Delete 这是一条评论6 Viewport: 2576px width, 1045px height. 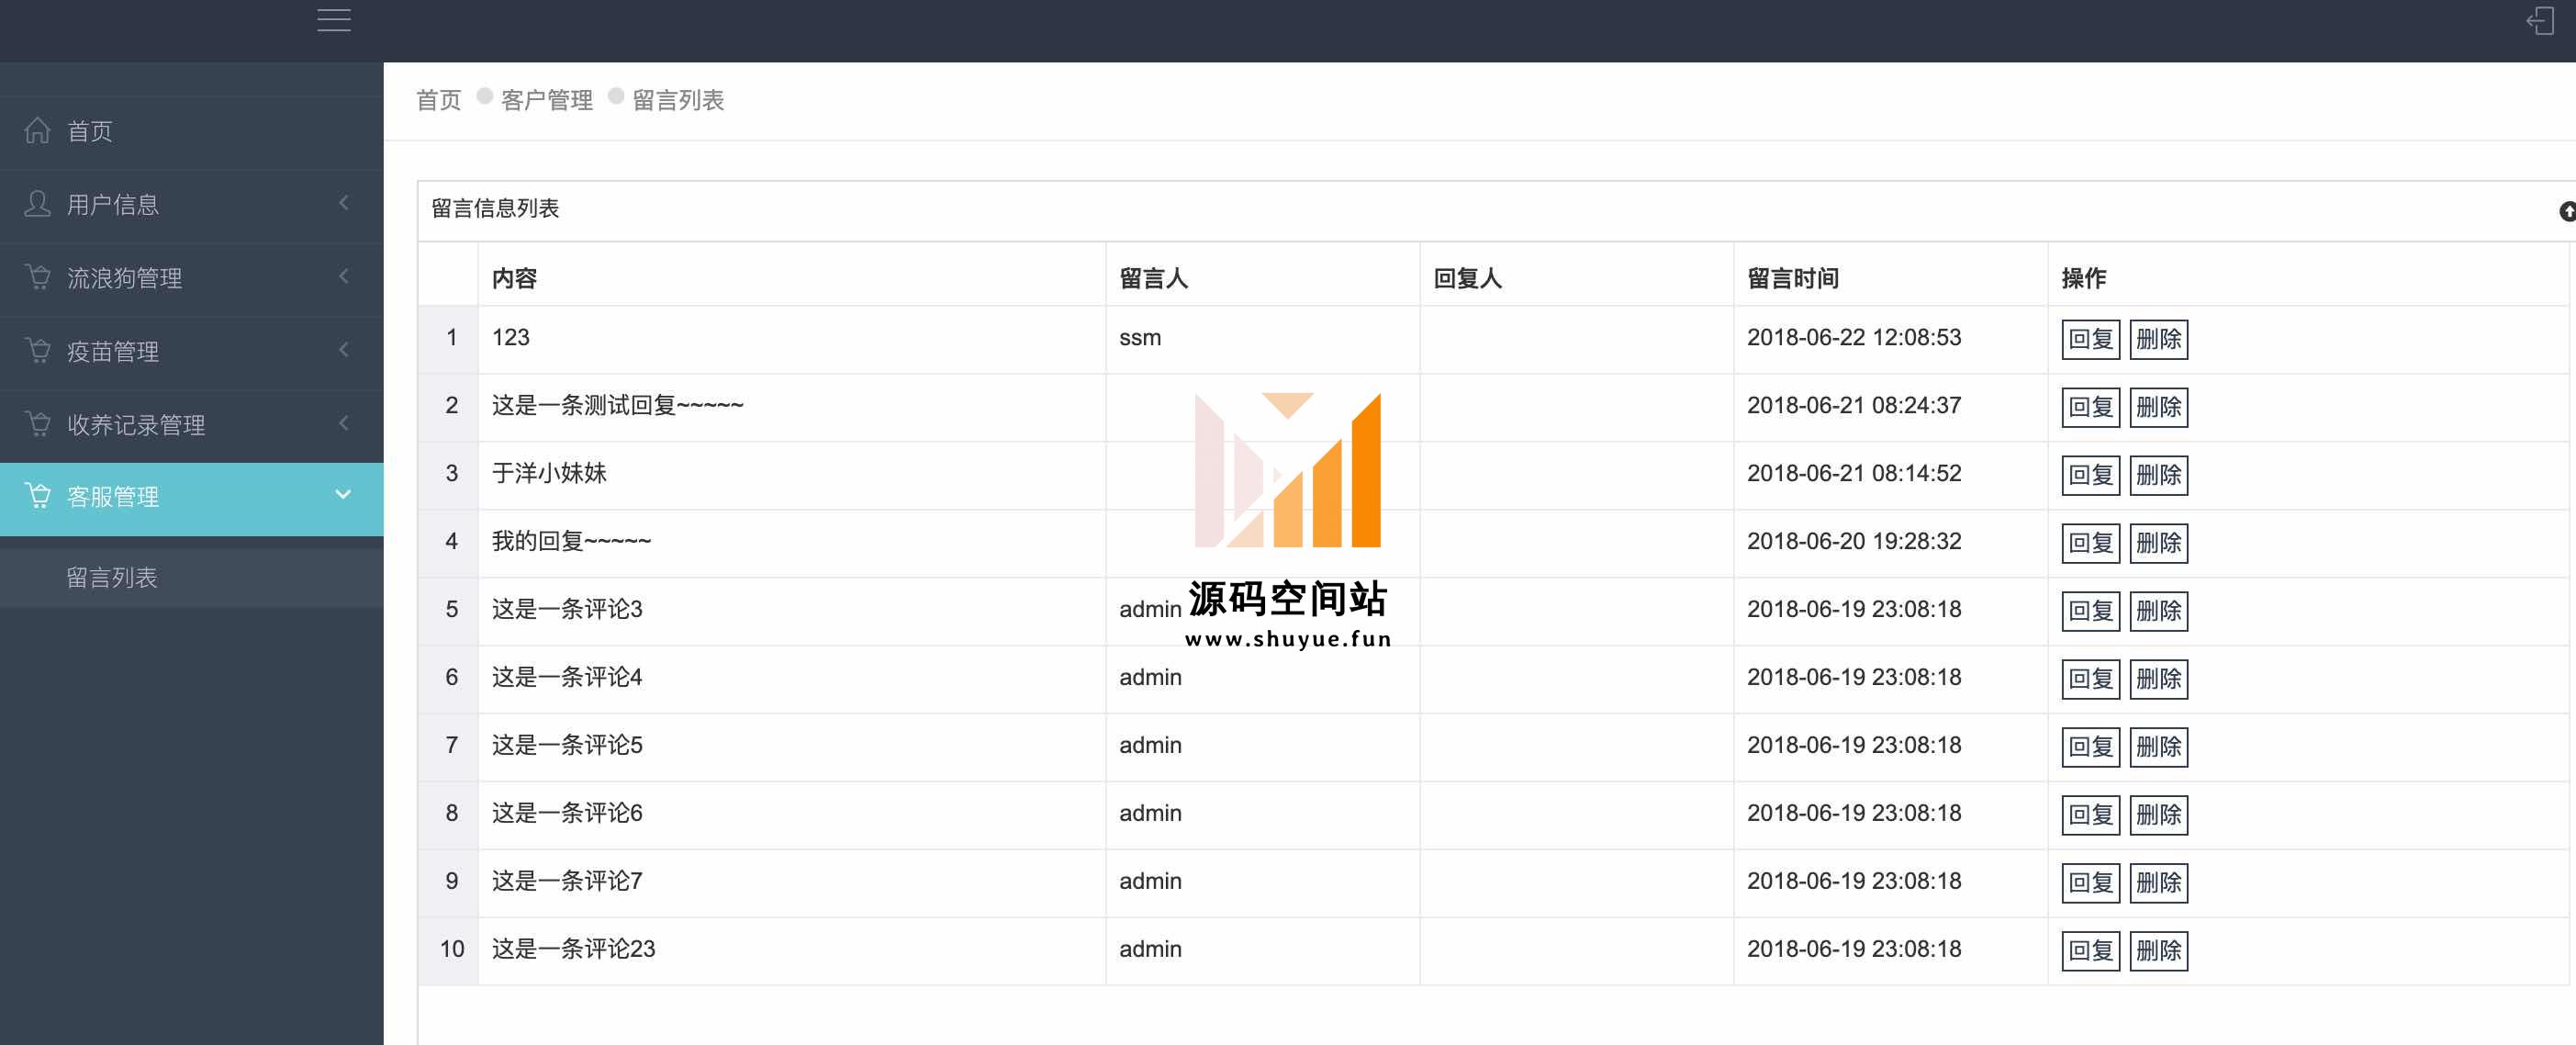coord(2158,815)
